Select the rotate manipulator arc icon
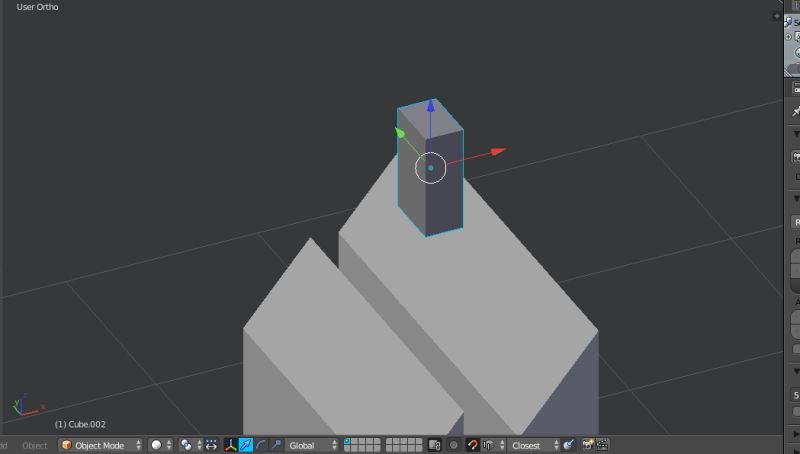800x454 pixels. click(x=261, y=445)
